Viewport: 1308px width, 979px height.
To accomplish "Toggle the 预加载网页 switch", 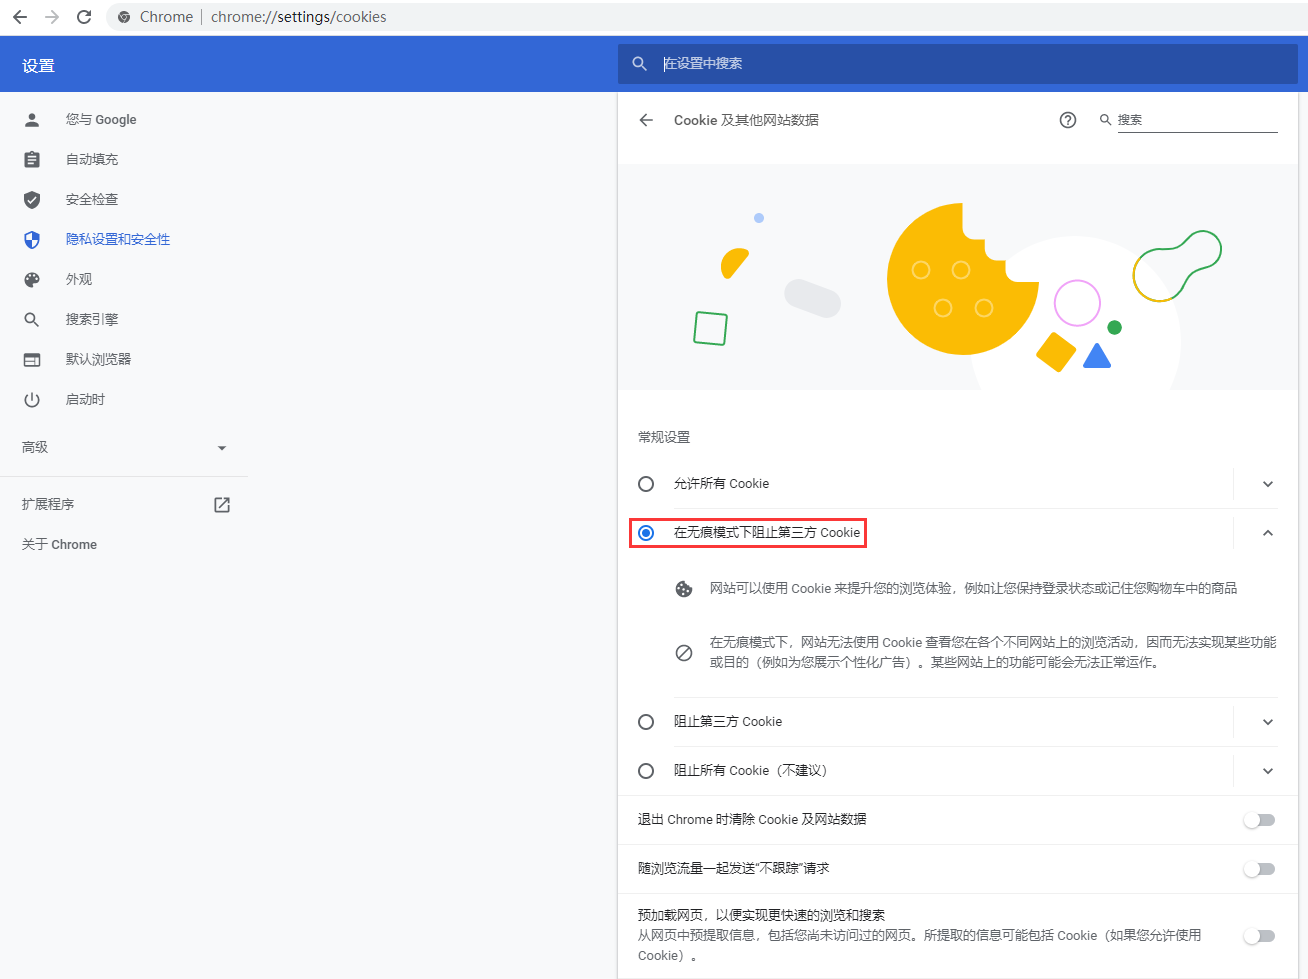I will (x=1259, y=936).
